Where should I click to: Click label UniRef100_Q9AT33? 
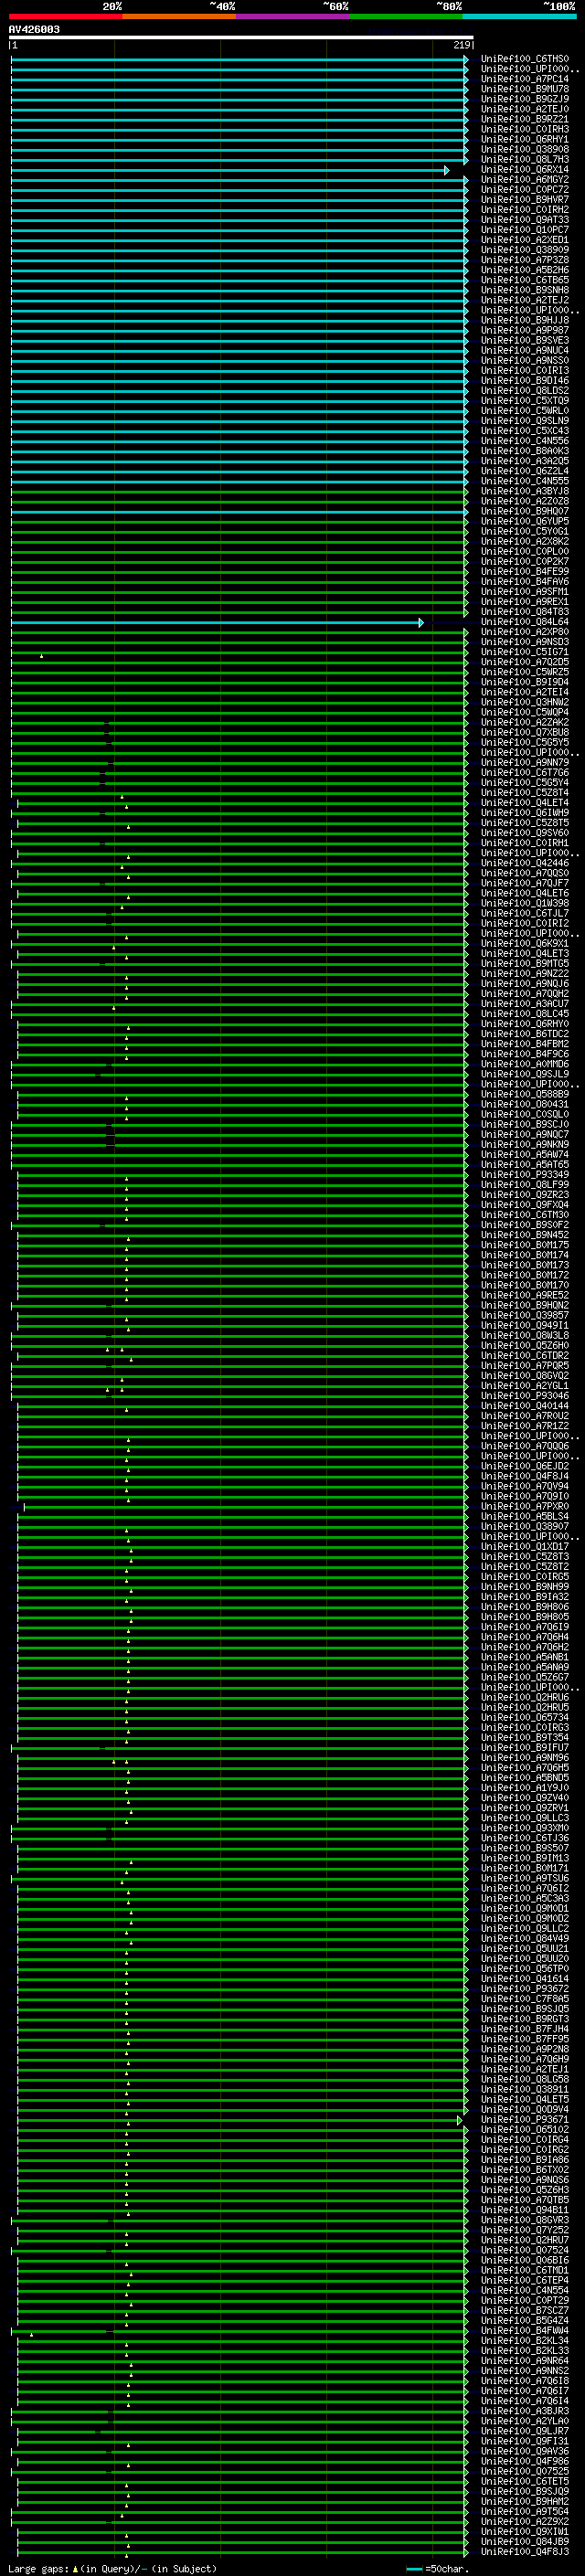[525, 219]
